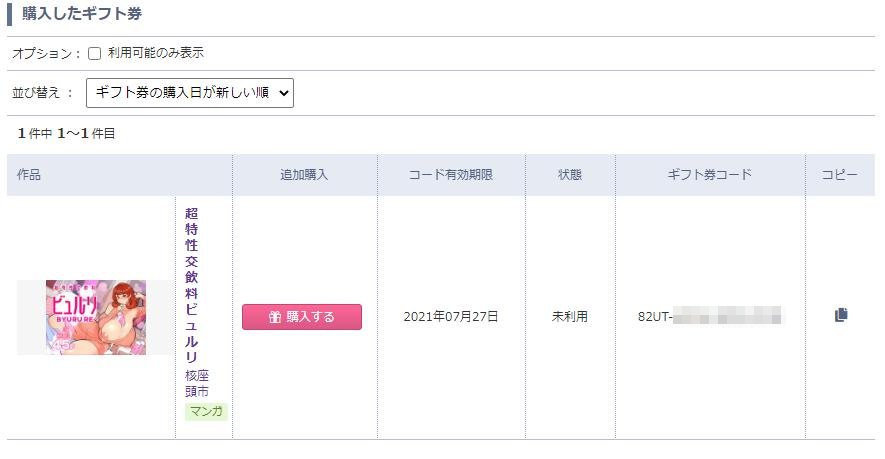The image size is (885, 459).
Task: Click the 追加購入 column header
Action: [304, 174]
